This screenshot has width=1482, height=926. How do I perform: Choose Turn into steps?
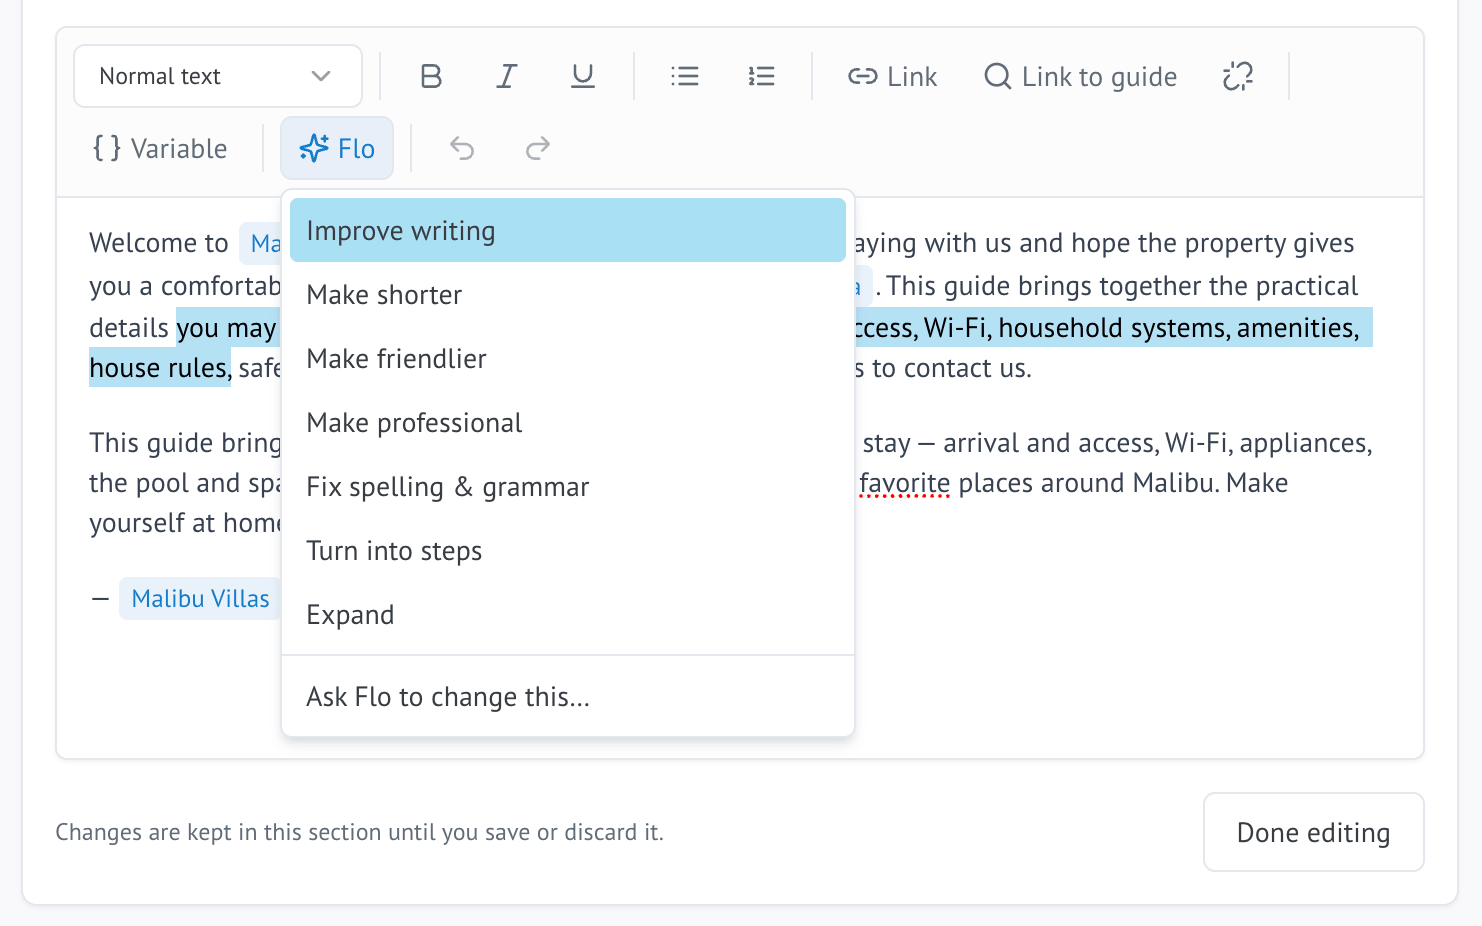click(568, 550)
